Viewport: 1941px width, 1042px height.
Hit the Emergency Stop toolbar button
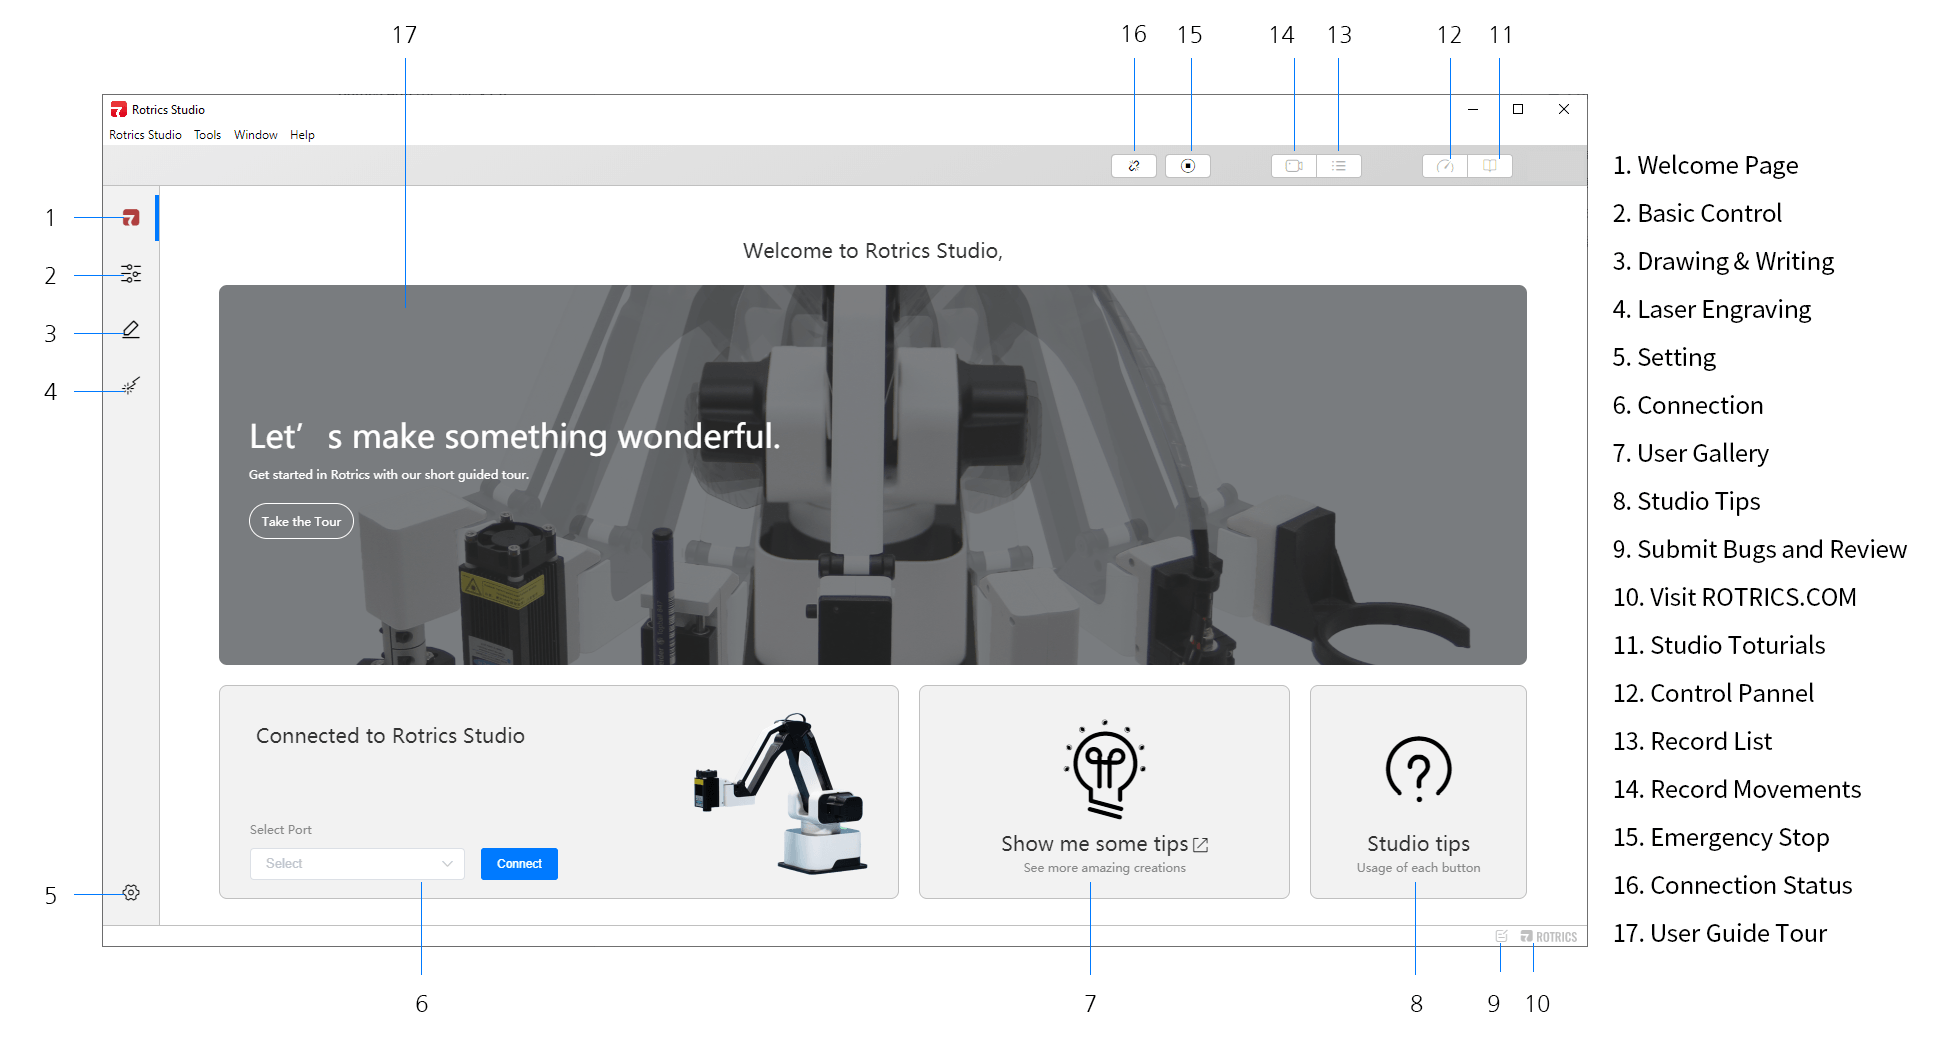click(1188, 166)
